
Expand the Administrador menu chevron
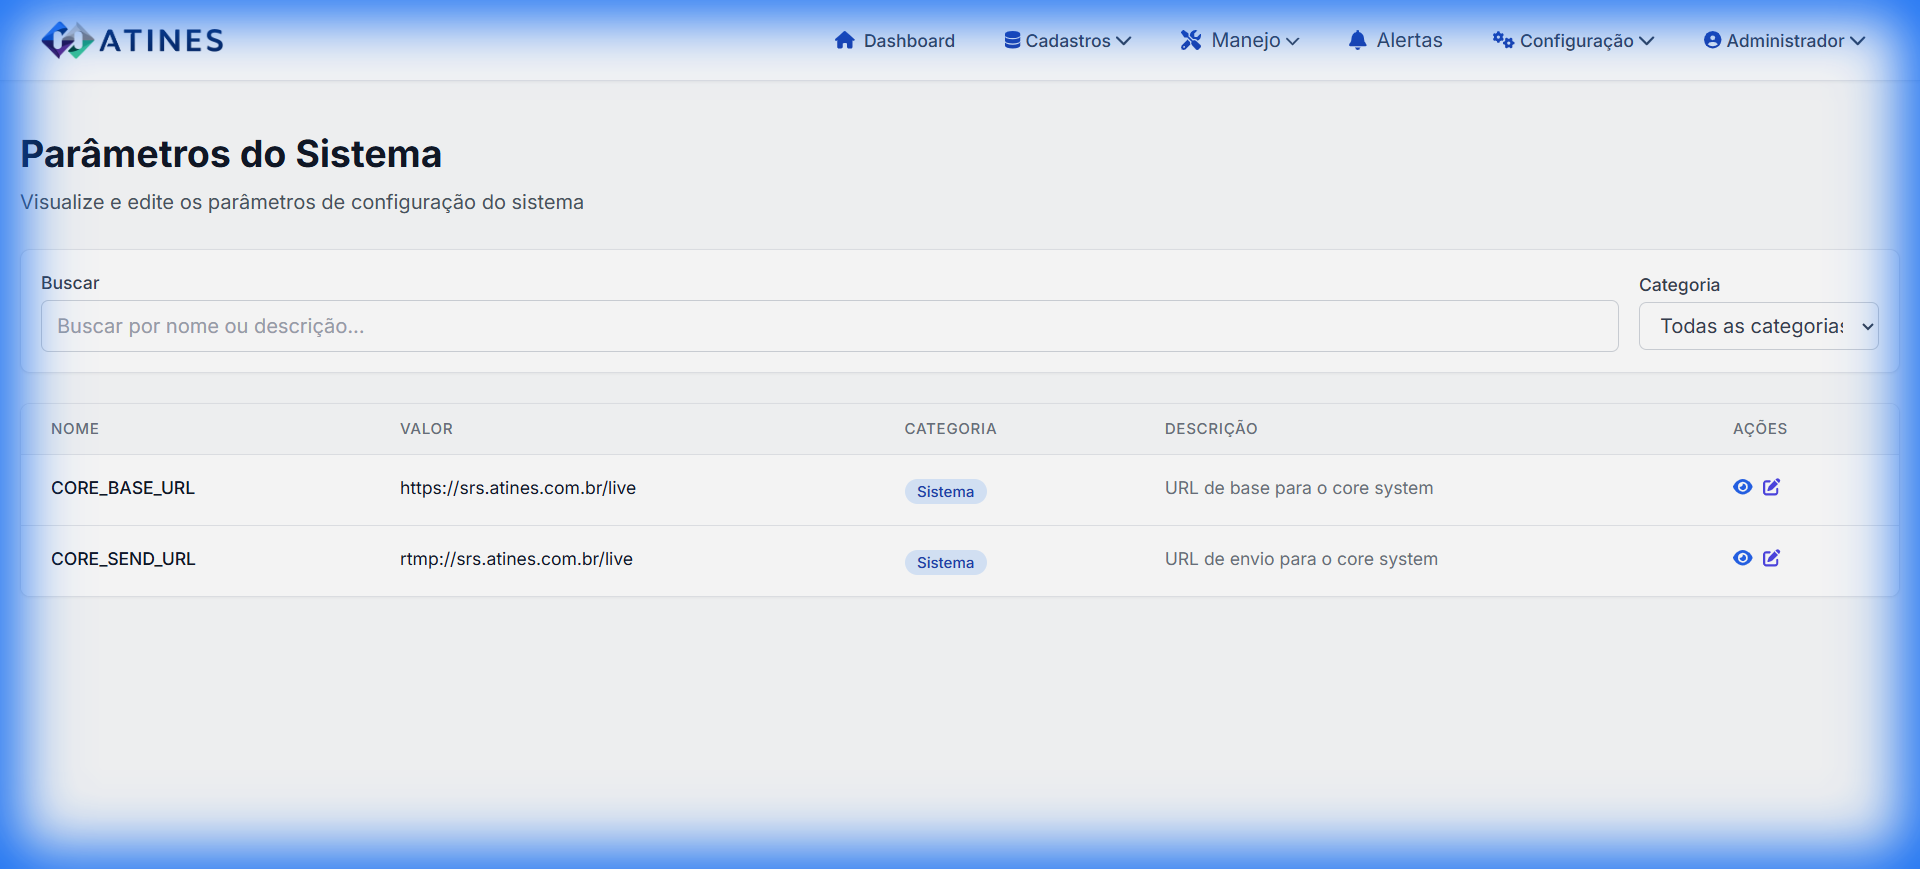1857,41
